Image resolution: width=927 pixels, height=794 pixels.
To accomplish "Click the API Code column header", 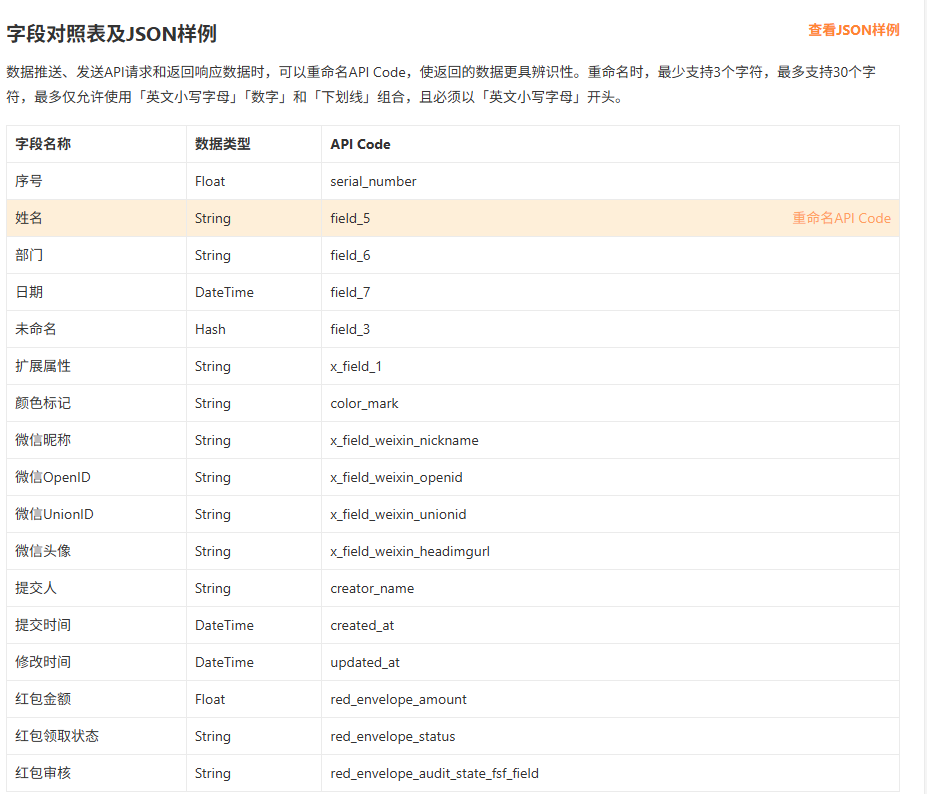I will [x=360, y=144].
